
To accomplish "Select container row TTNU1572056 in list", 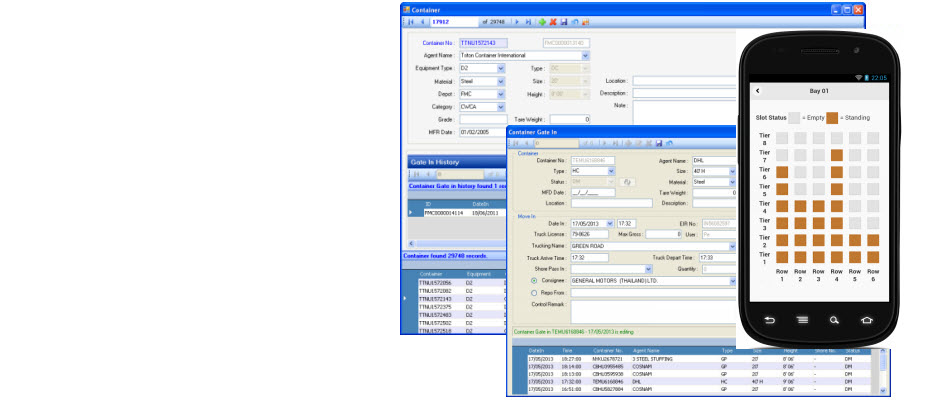I will [x=461, y=283].
